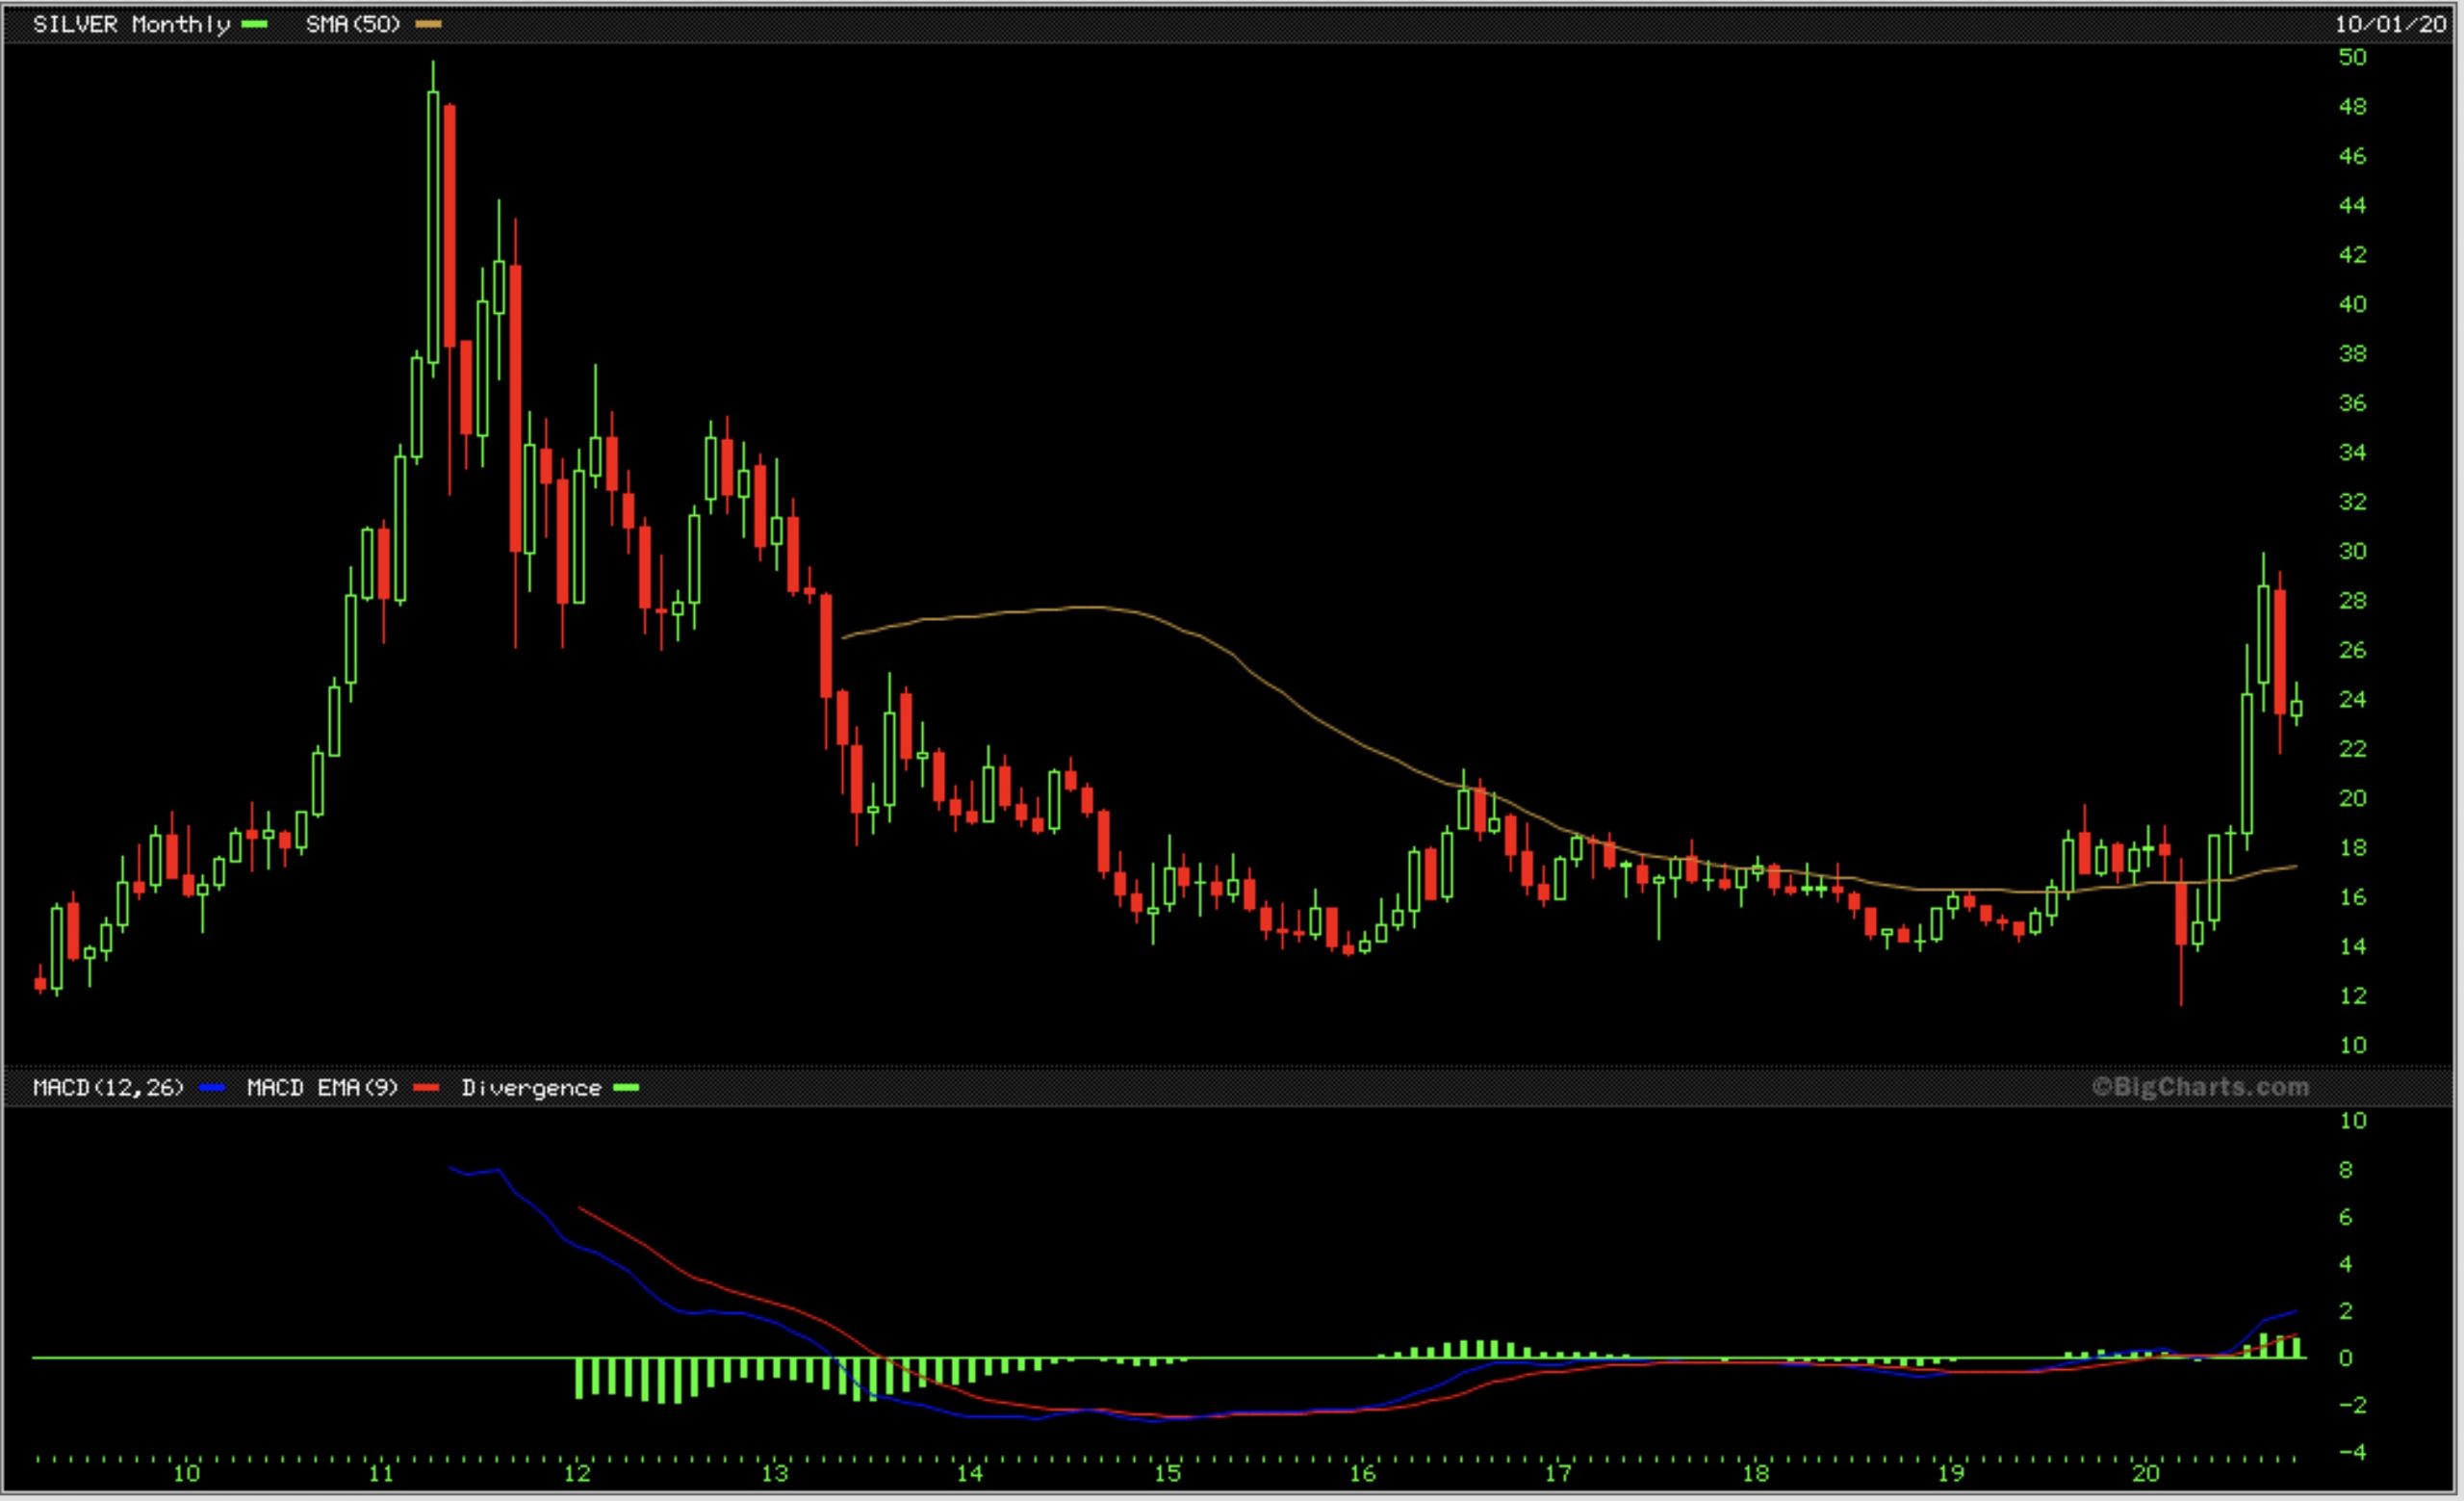Click the 30 price axis label
2464x1501 pixels.
tap(2352, 551)
